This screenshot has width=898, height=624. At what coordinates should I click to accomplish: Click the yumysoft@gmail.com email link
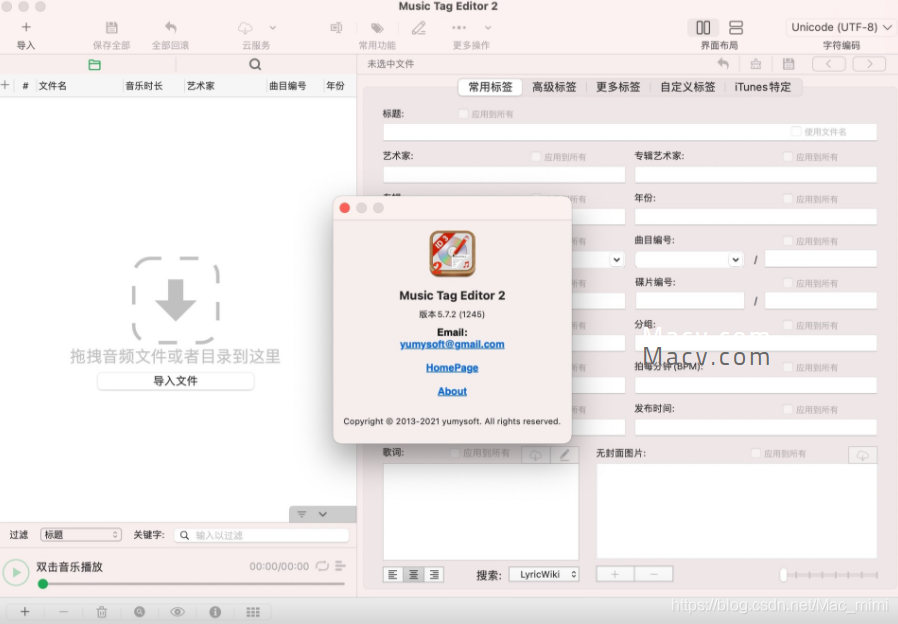(452, 344)
